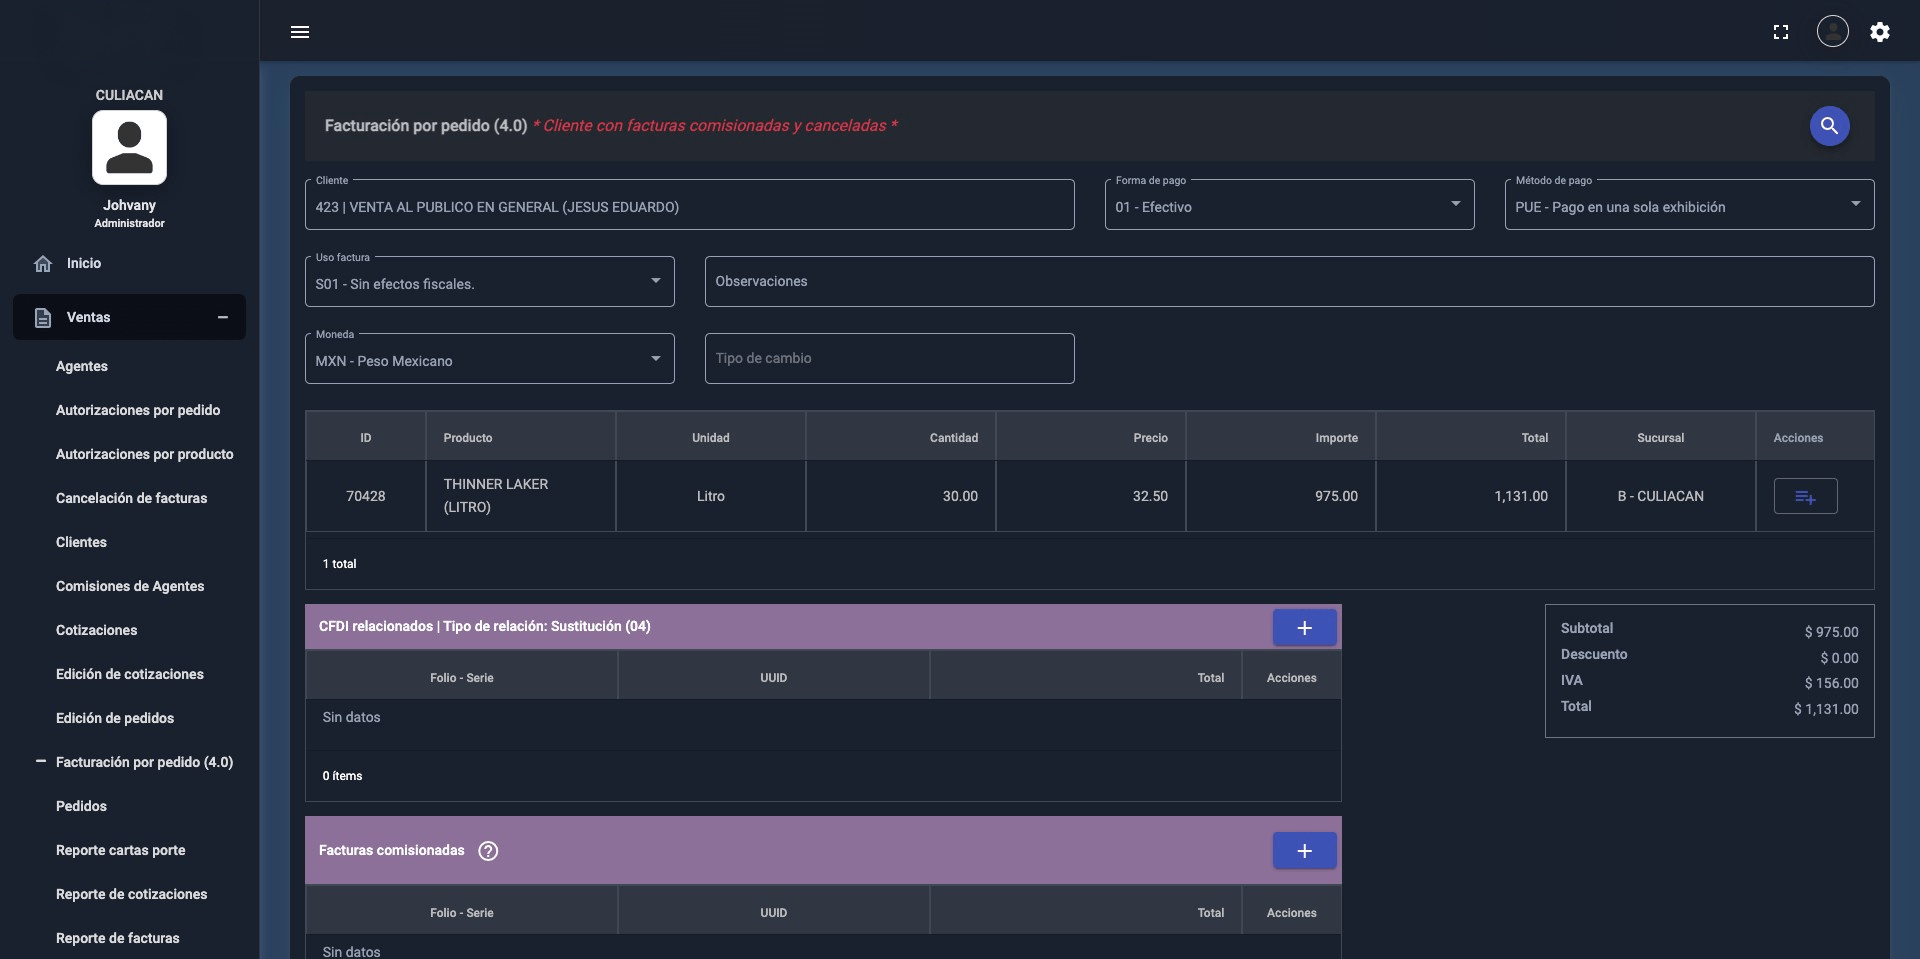The height and width of the screenshot is (959, 1920).
Task: Click the B - CULIACAN branch cell
Action: pyautogui.click(x=1660, y=496)
